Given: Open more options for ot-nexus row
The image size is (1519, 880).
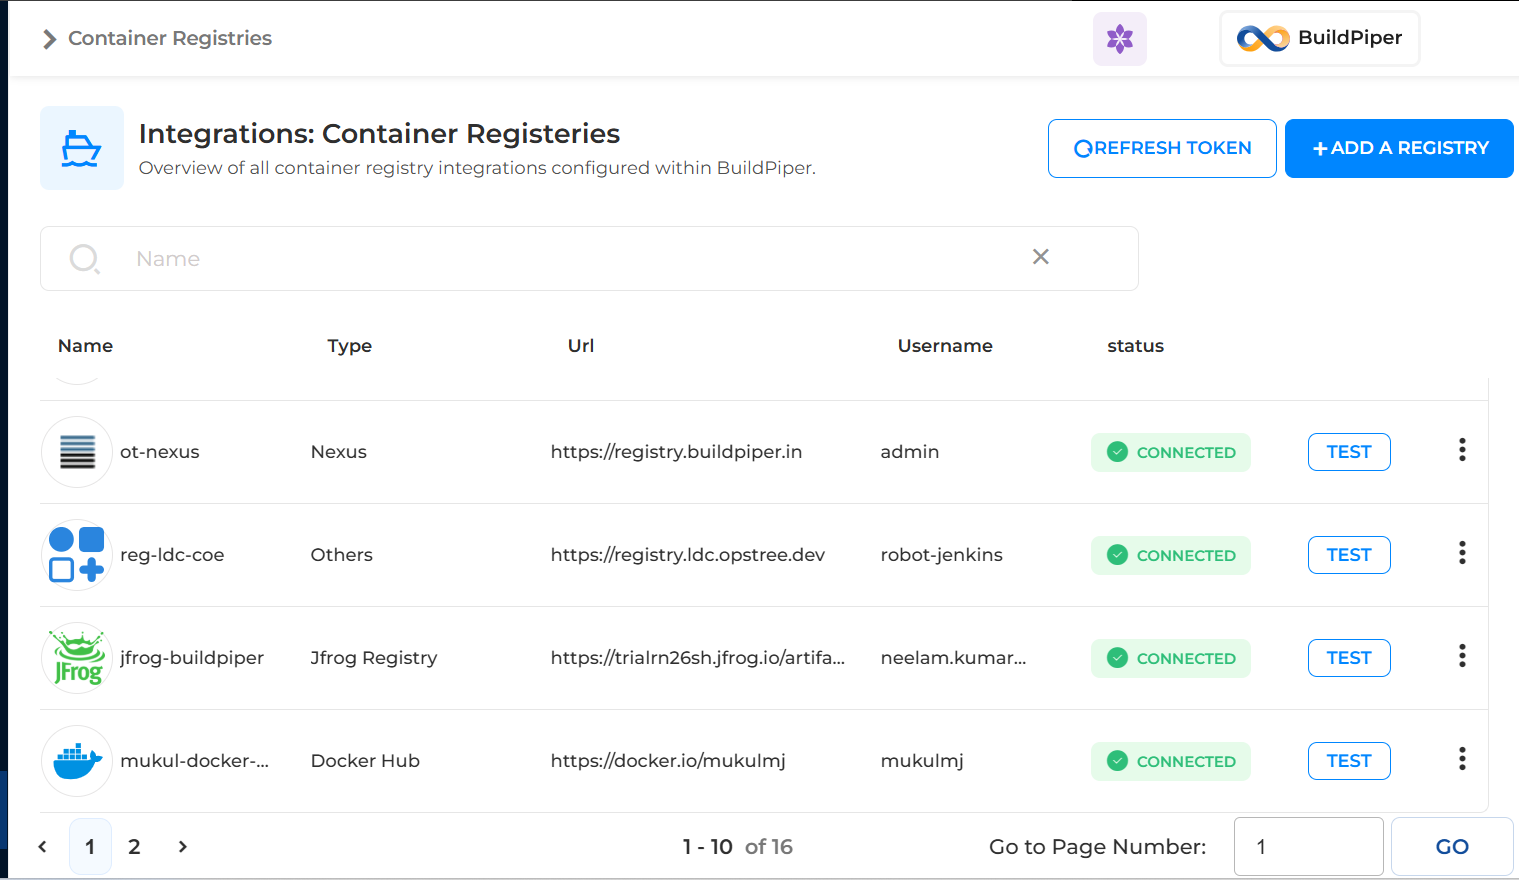Looking at the screenshot, I should (1462, 450).
